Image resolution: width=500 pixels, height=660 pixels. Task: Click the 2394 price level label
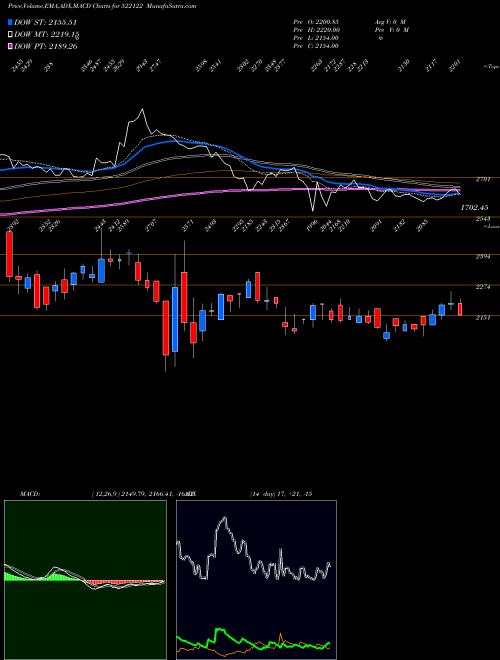coord(483,256)
